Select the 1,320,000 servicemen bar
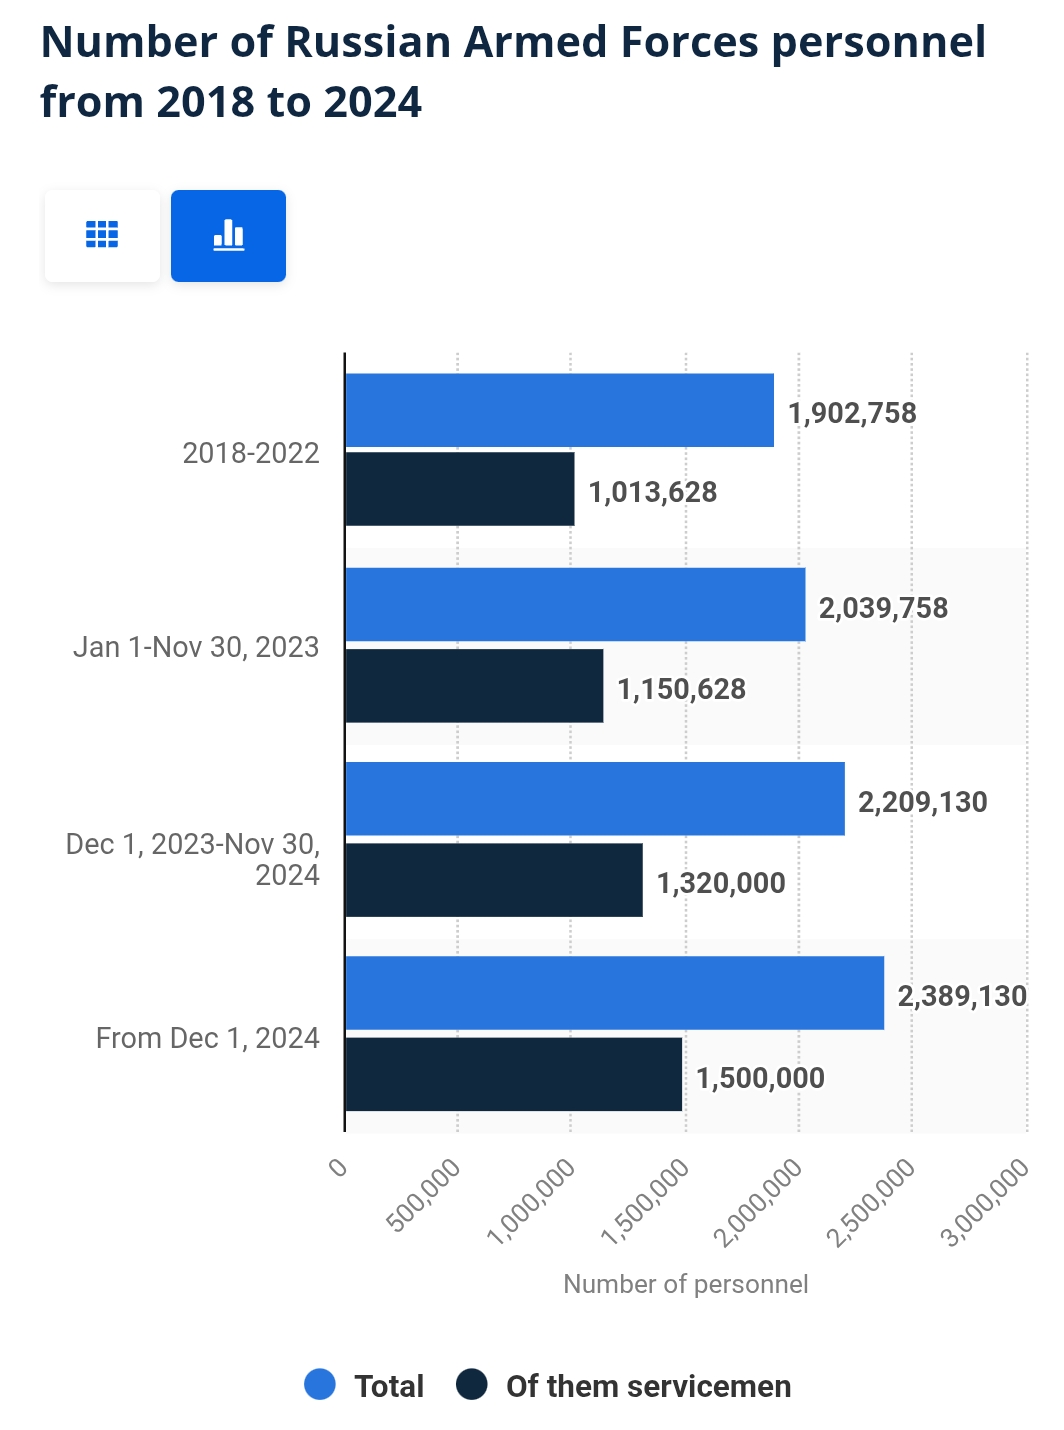This screenshot has height=1430, width=1064. pyautogui.click(x=494, y=880)
